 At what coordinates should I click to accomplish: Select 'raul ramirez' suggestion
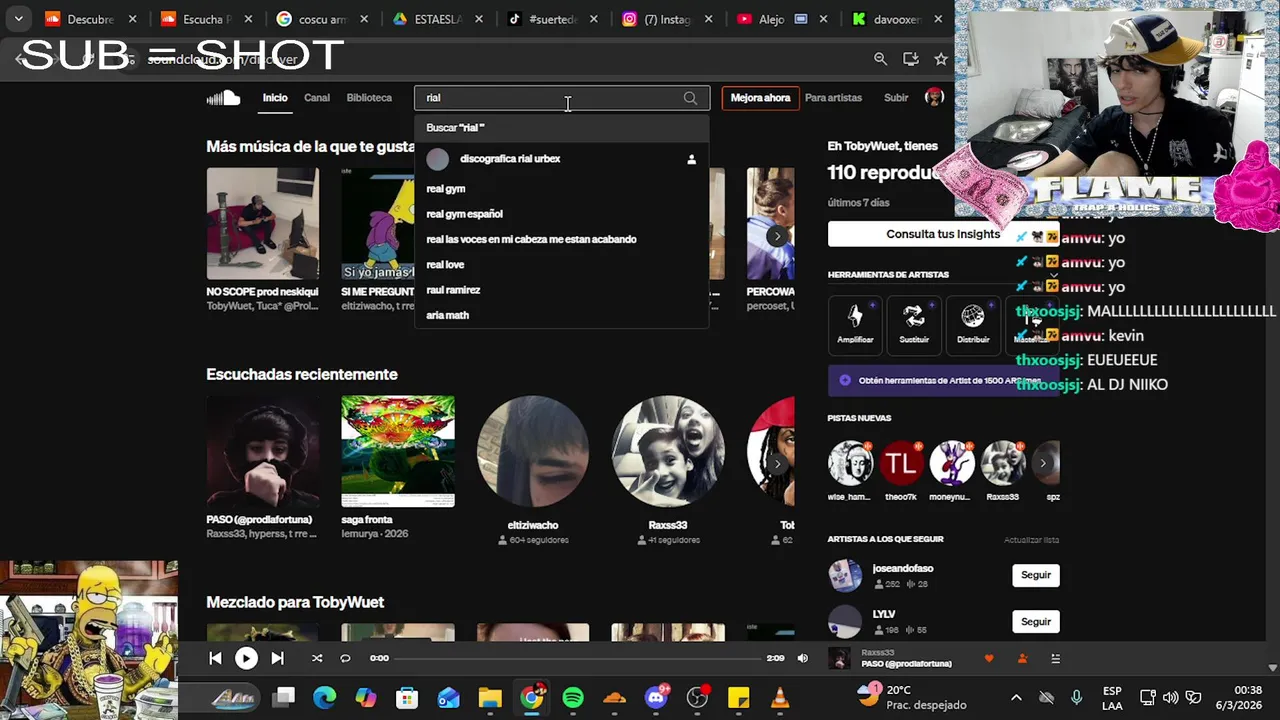(x=562, y=290)
